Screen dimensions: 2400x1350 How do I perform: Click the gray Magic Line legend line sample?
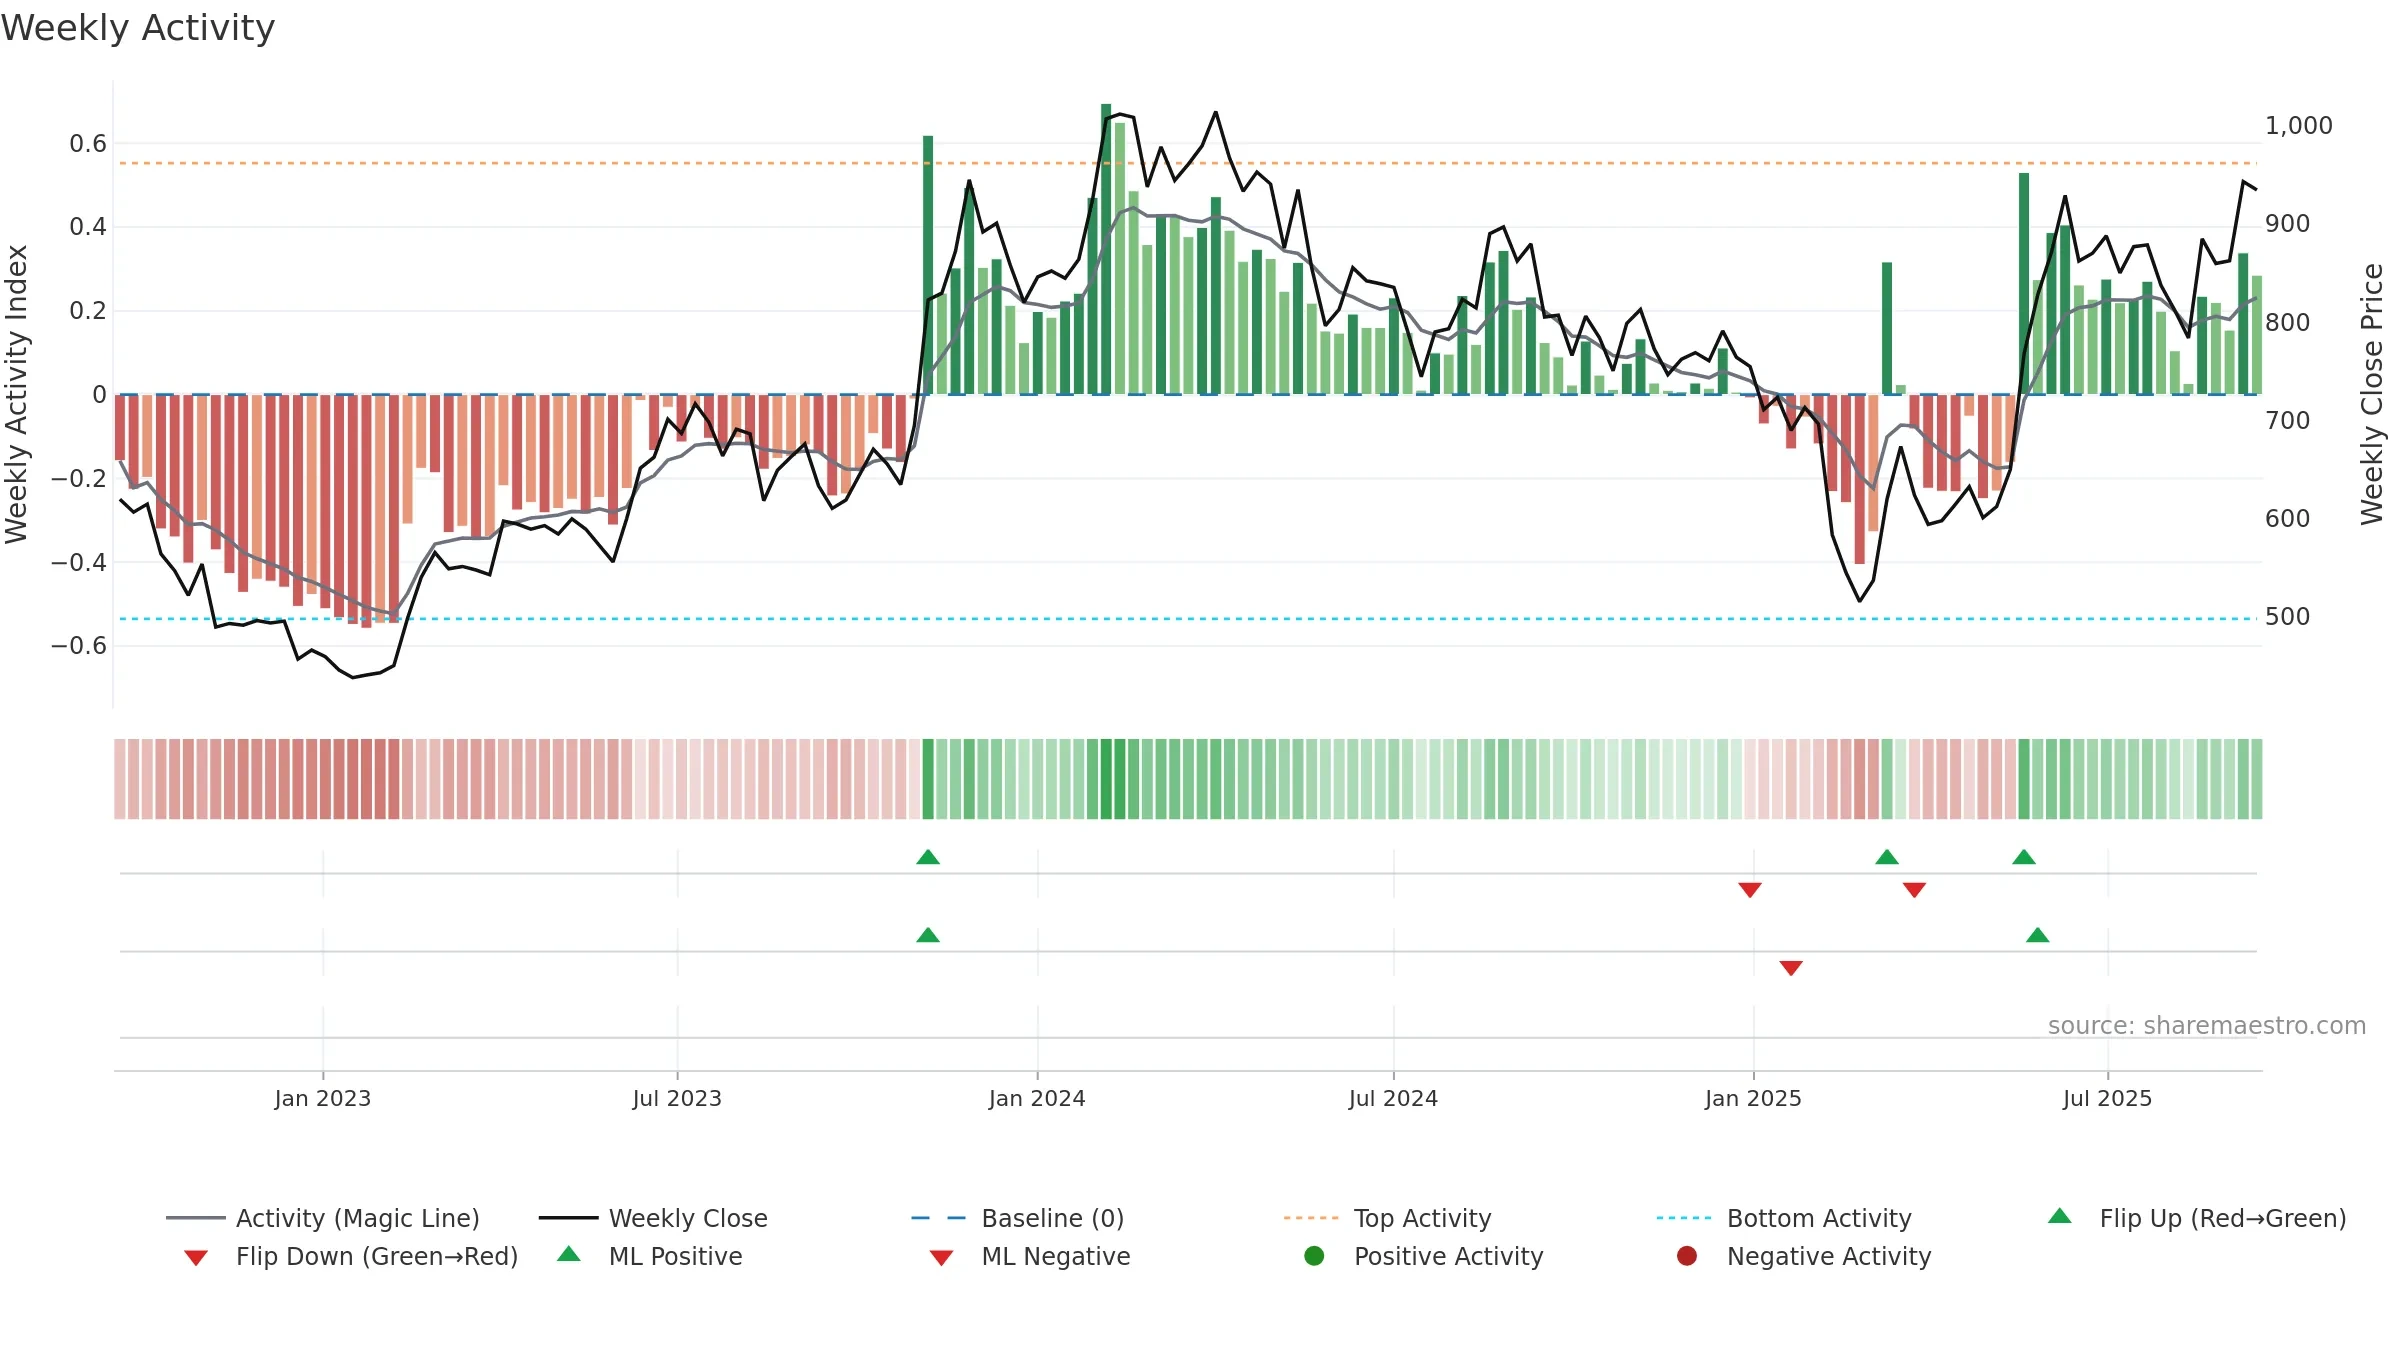click(x=195, y=1218)
